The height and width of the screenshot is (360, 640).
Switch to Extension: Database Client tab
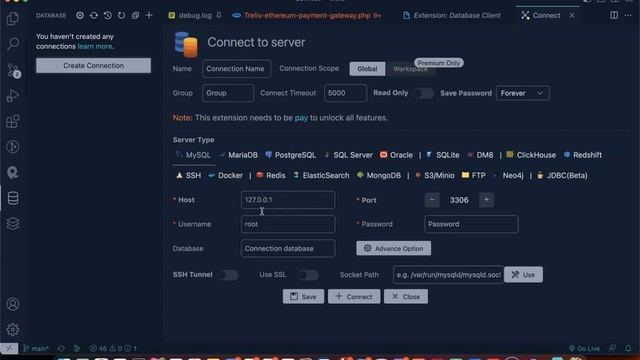[x=451, y=16]
